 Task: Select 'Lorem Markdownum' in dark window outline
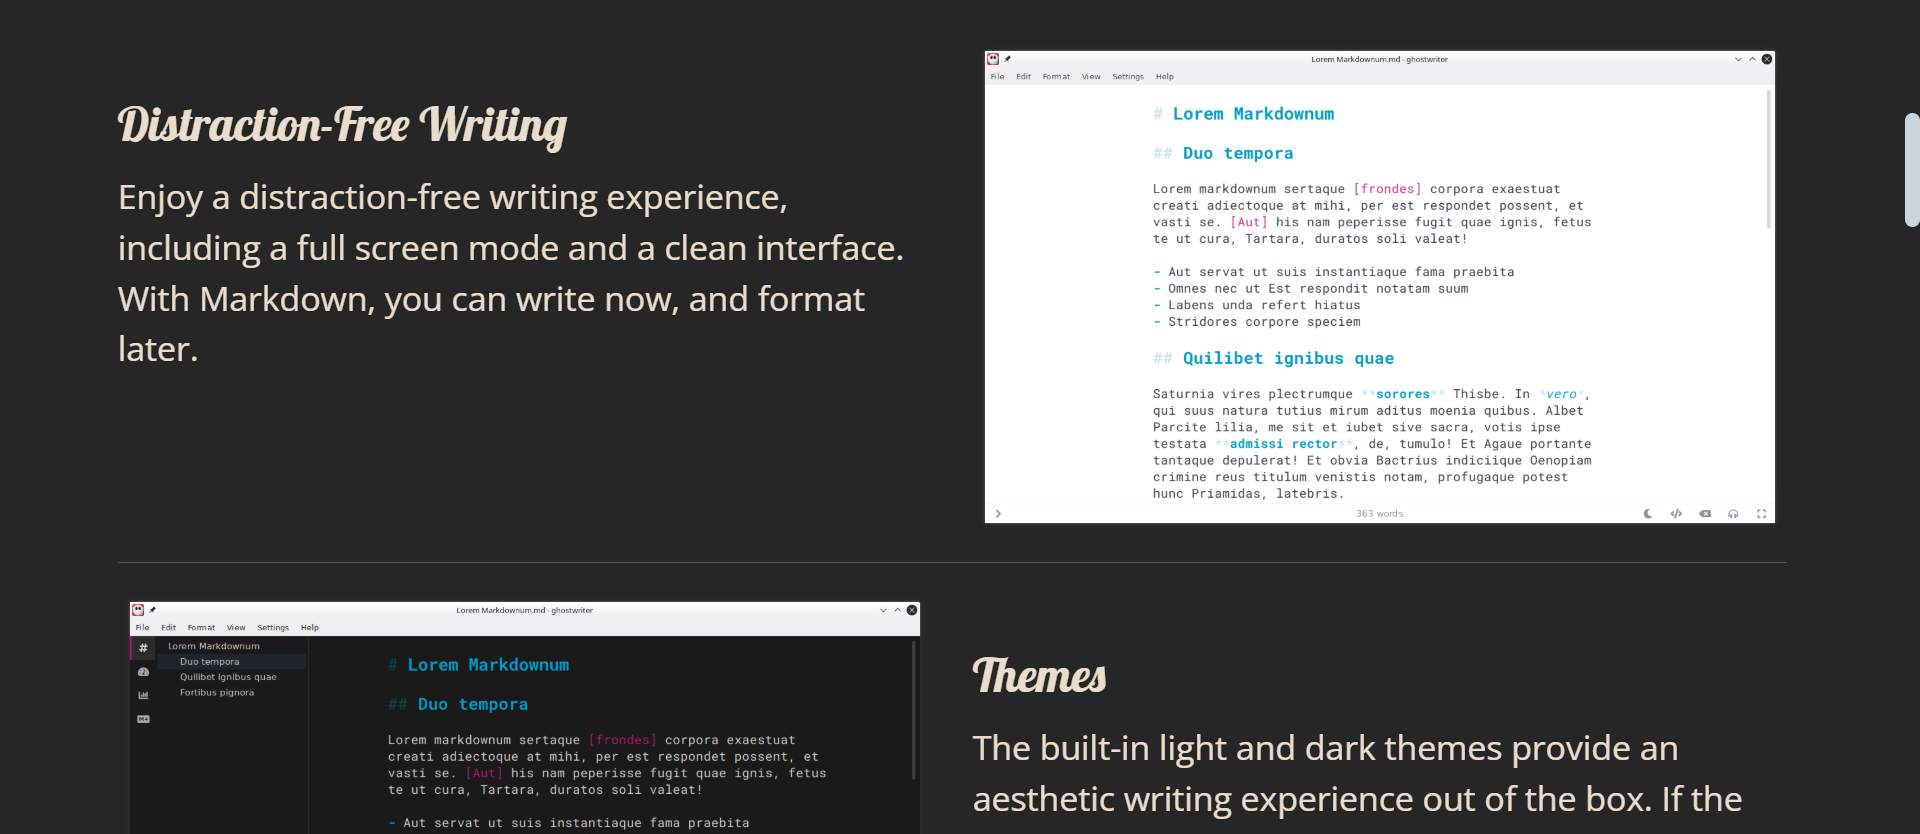(x=213, y=646)
